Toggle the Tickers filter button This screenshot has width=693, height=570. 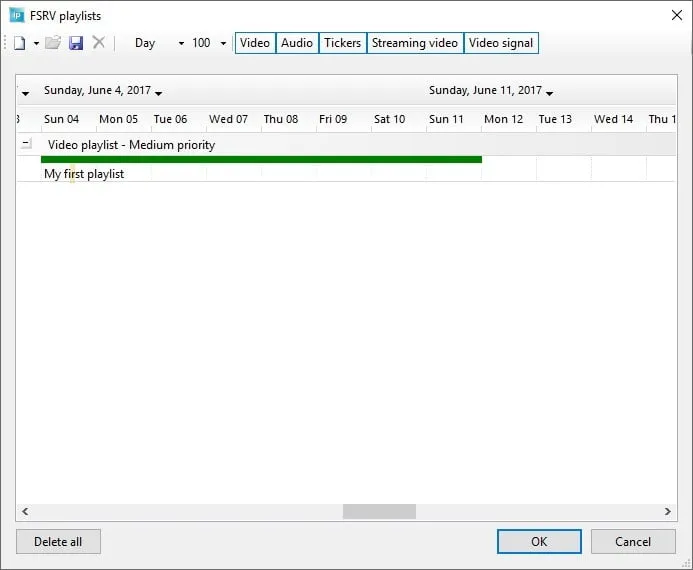(342, 43)
